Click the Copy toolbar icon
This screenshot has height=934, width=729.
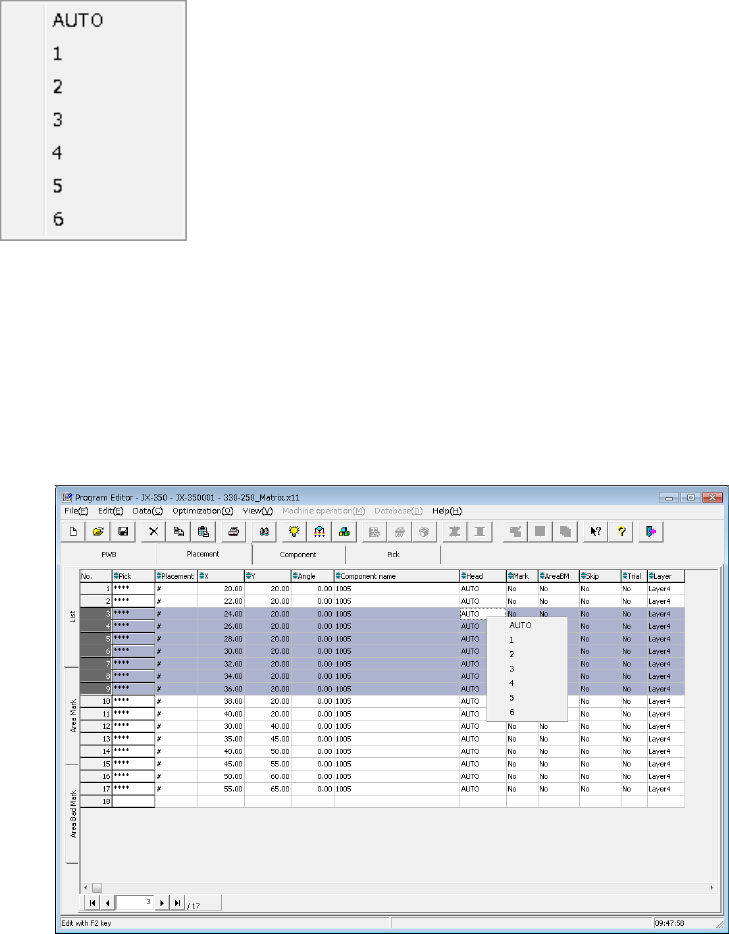pos(178,532)
